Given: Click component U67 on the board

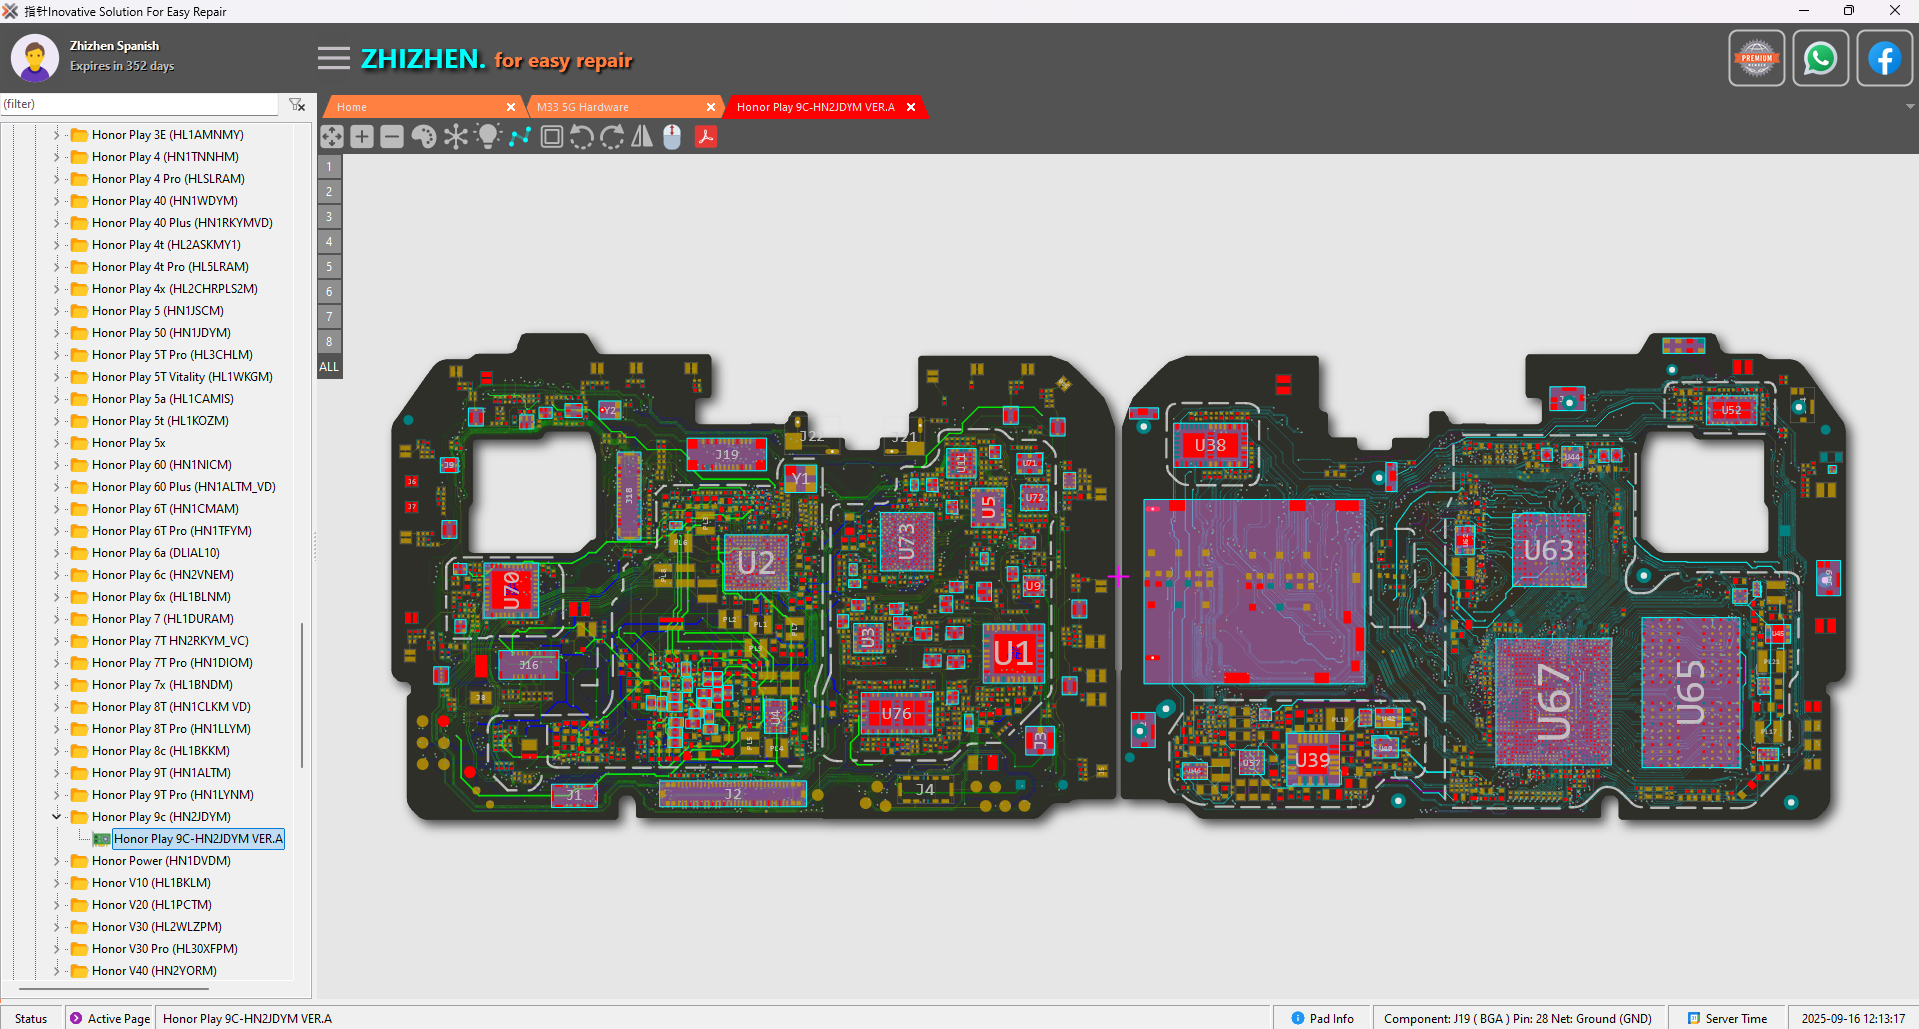Looking at the screenshot, I should pyautogui.click(x=1553, y=702).
